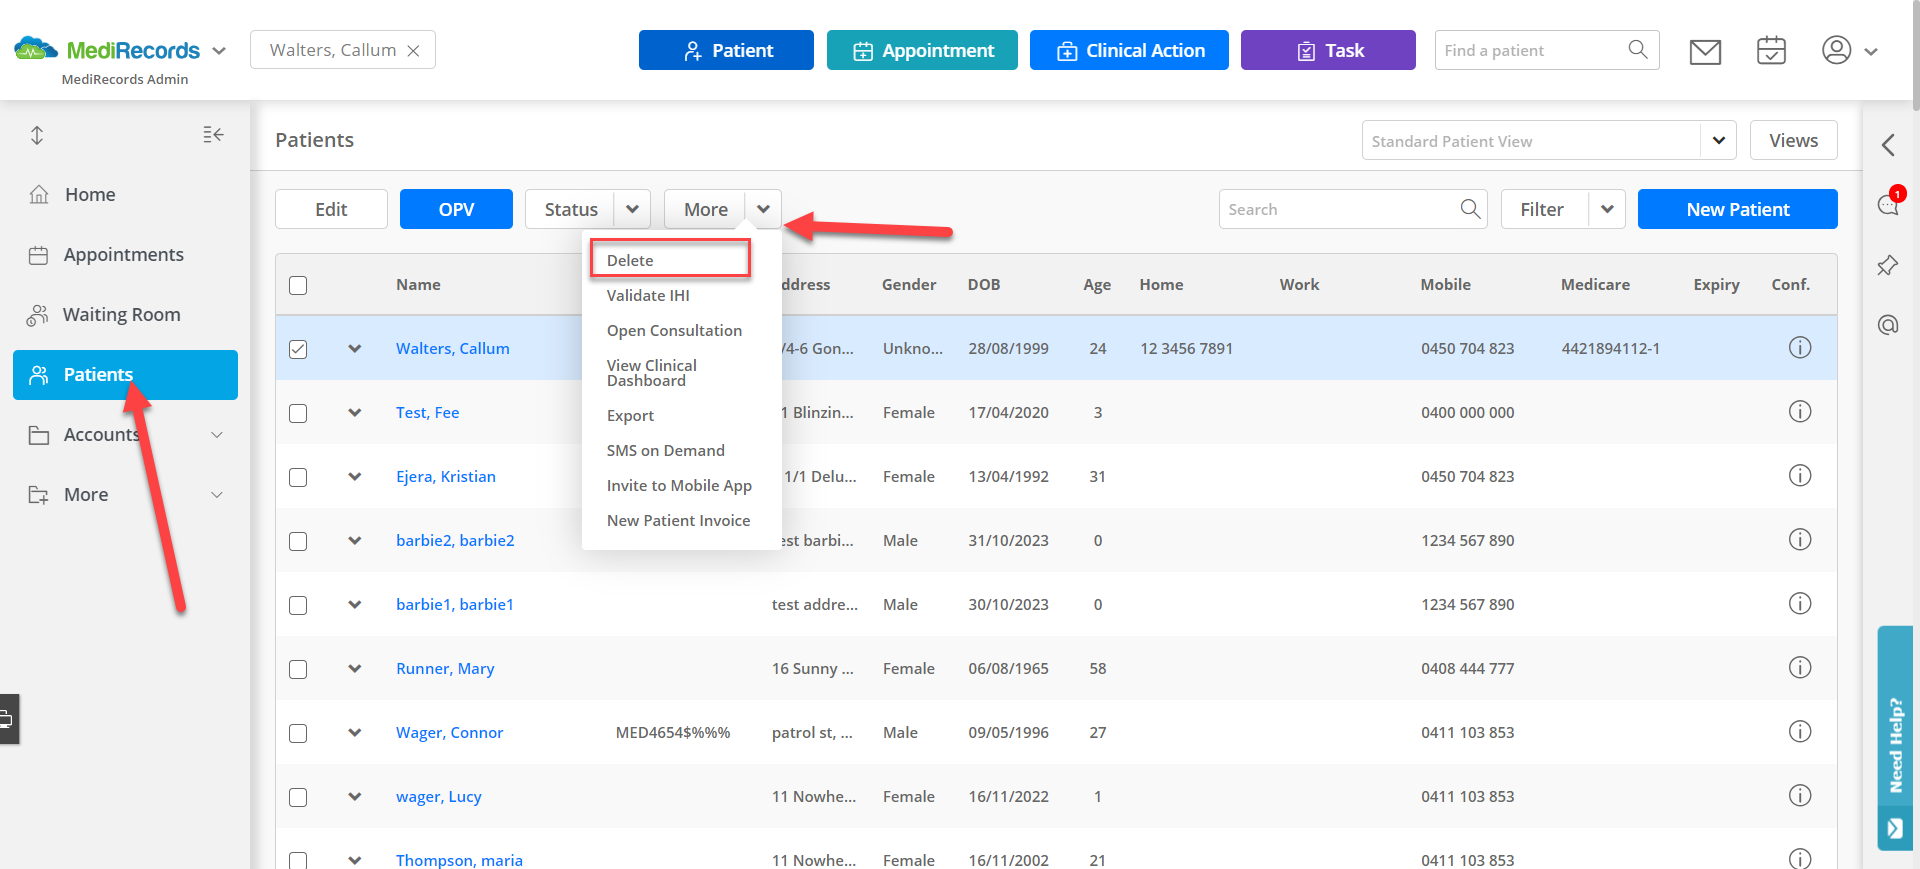Screen dimensions: 1920x869
Task: Click the info icon for barbie1, barbie1
Action: [1800, 603]
